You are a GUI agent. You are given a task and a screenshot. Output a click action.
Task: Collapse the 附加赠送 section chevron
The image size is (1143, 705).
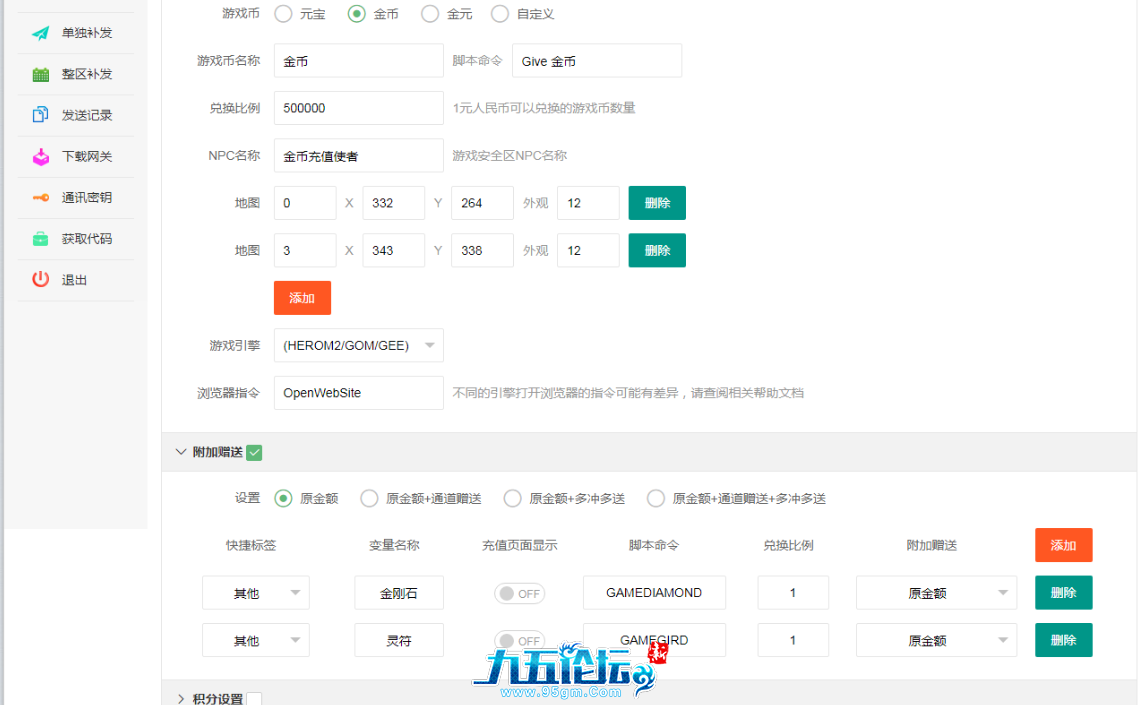click(x=181, y=452)
